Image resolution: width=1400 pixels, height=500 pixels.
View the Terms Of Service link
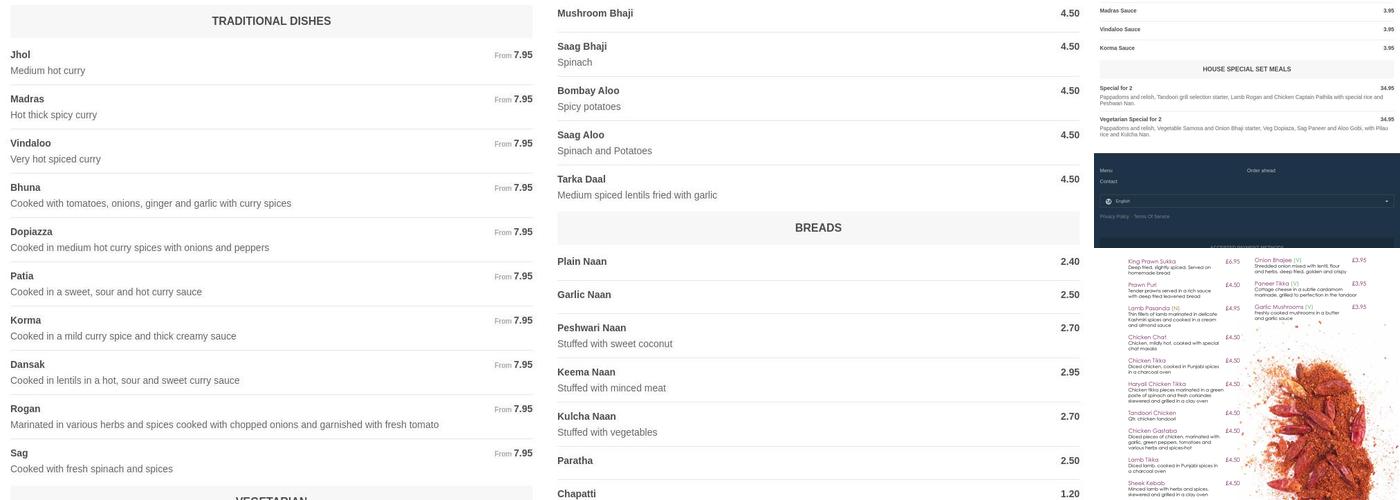[x=1151, y=216]
